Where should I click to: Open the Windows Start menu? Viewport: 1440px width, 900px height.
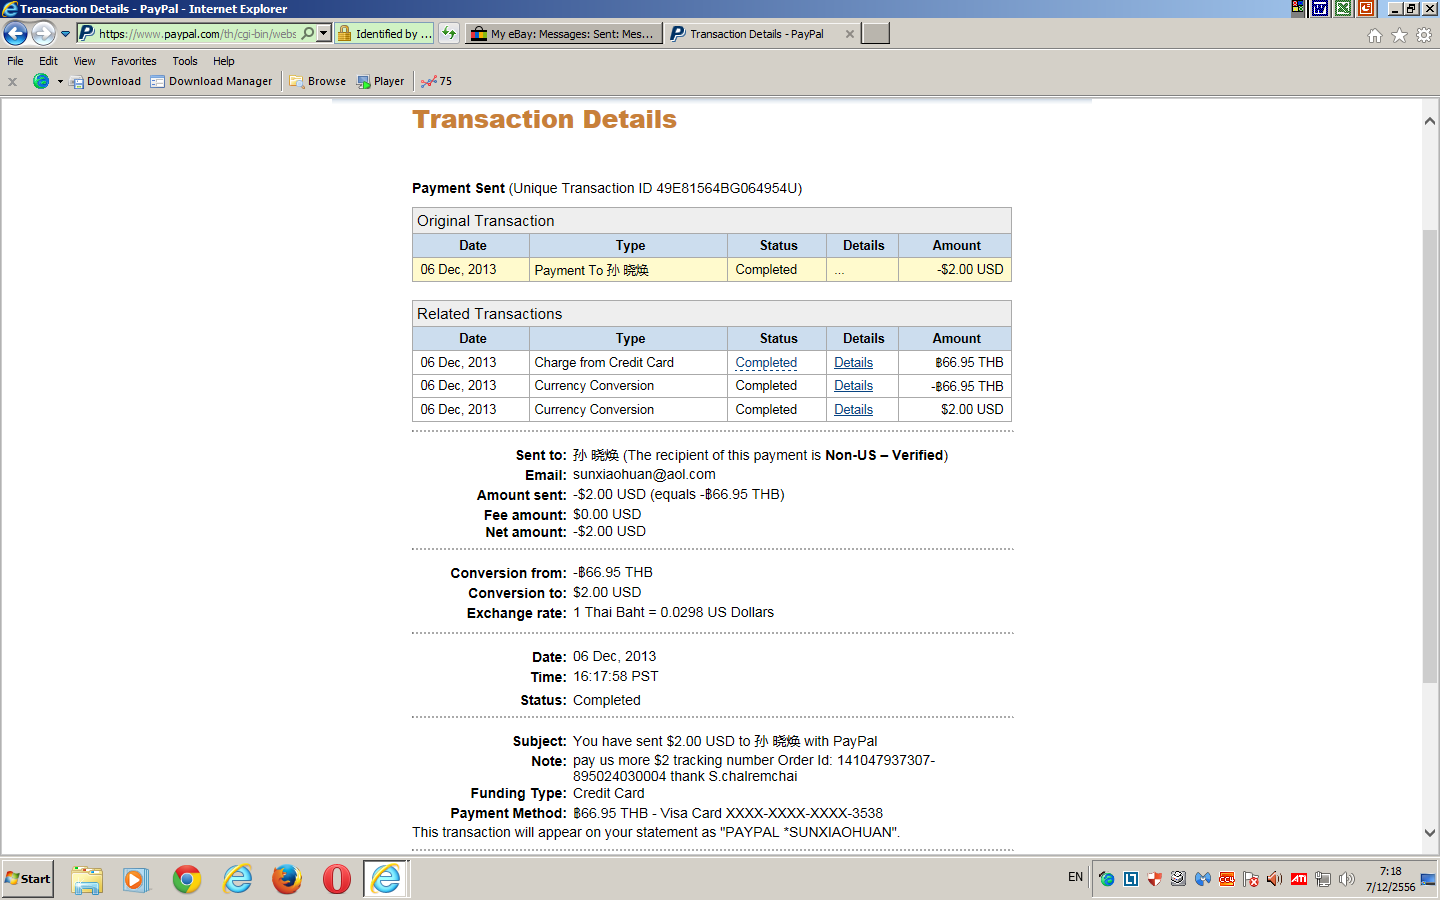point(28,879)
